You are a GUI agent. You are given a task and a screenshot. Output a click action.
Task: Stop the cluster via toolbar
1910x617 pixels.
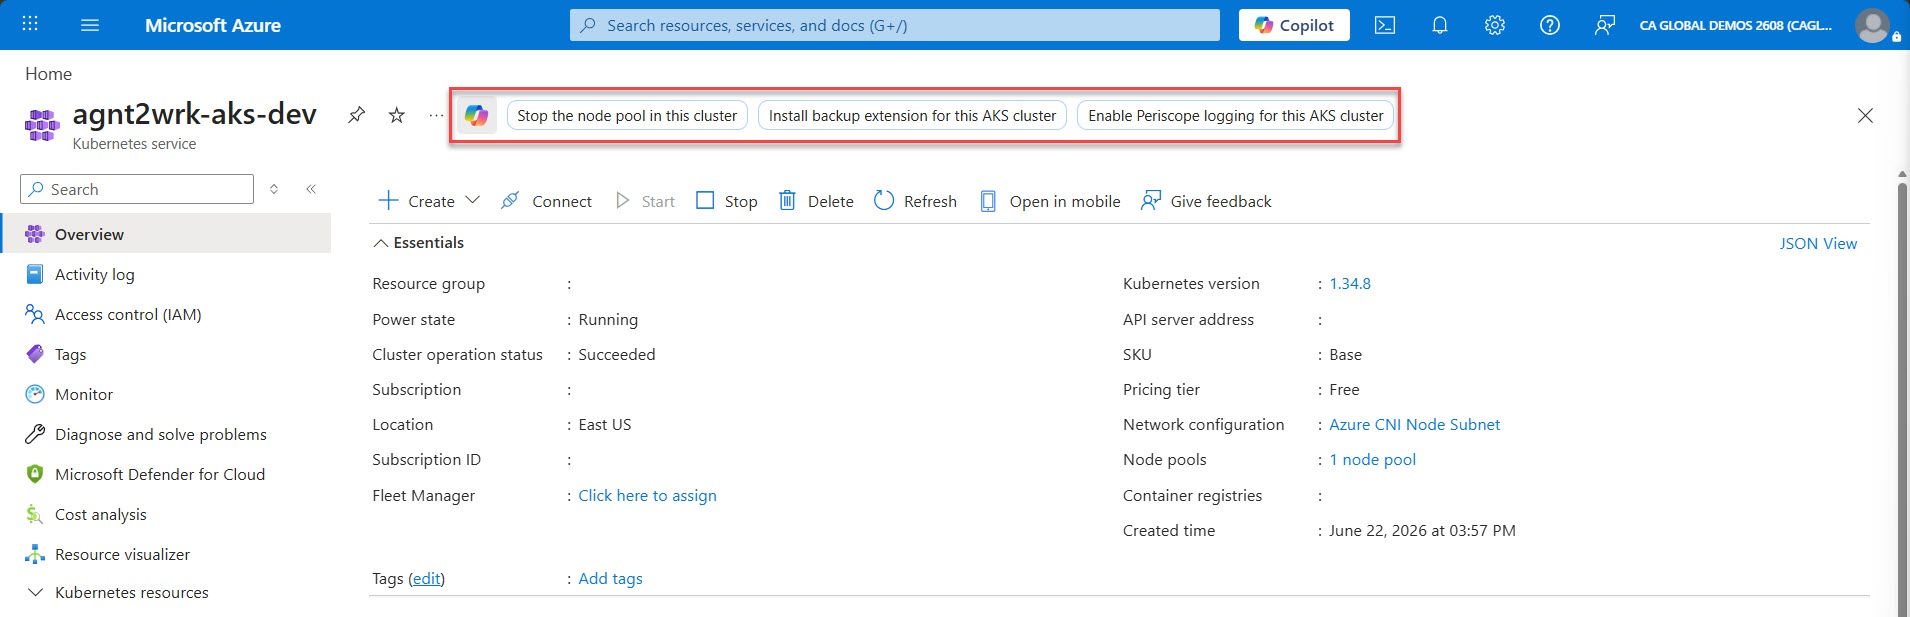[727, 201]
